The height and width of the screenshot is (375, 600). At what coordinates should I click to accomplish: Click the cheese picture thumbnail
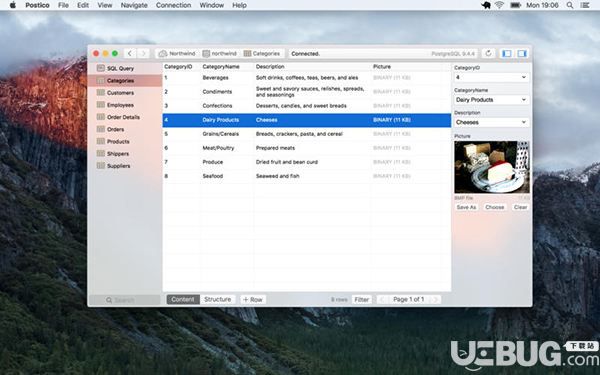click(x=492, y=167)
